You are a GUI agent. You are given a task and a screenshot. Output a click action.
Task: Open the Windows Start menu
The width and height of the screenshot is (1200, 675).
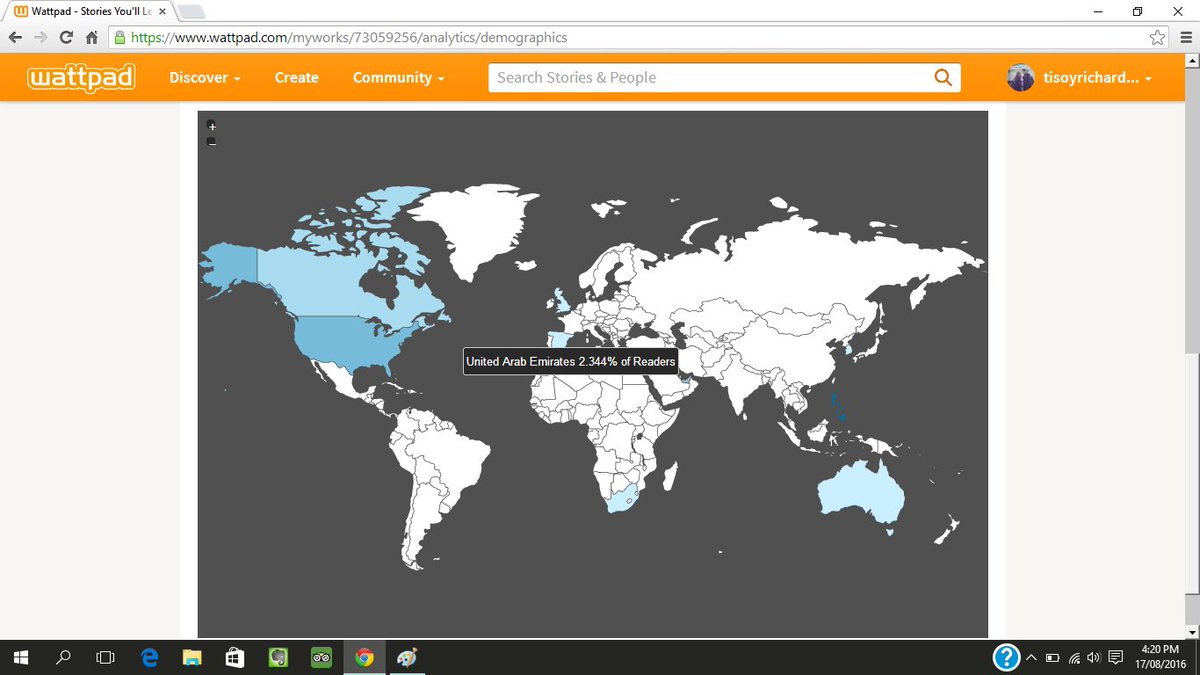coord(21,657)
